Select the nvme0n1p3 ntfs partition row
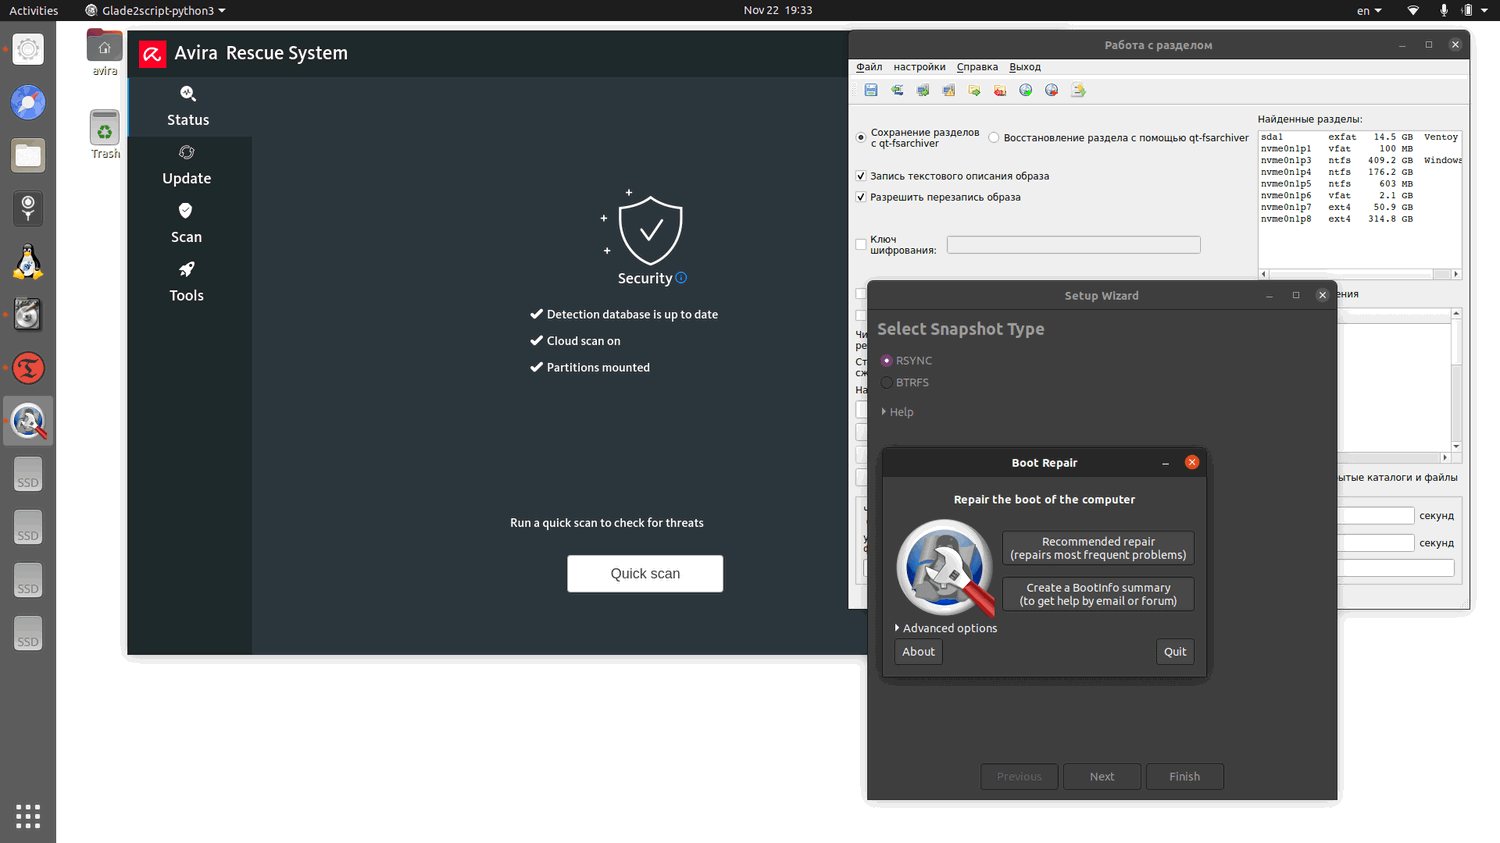The height and width of the screenshot is (843, 1500). (1359, 160)
